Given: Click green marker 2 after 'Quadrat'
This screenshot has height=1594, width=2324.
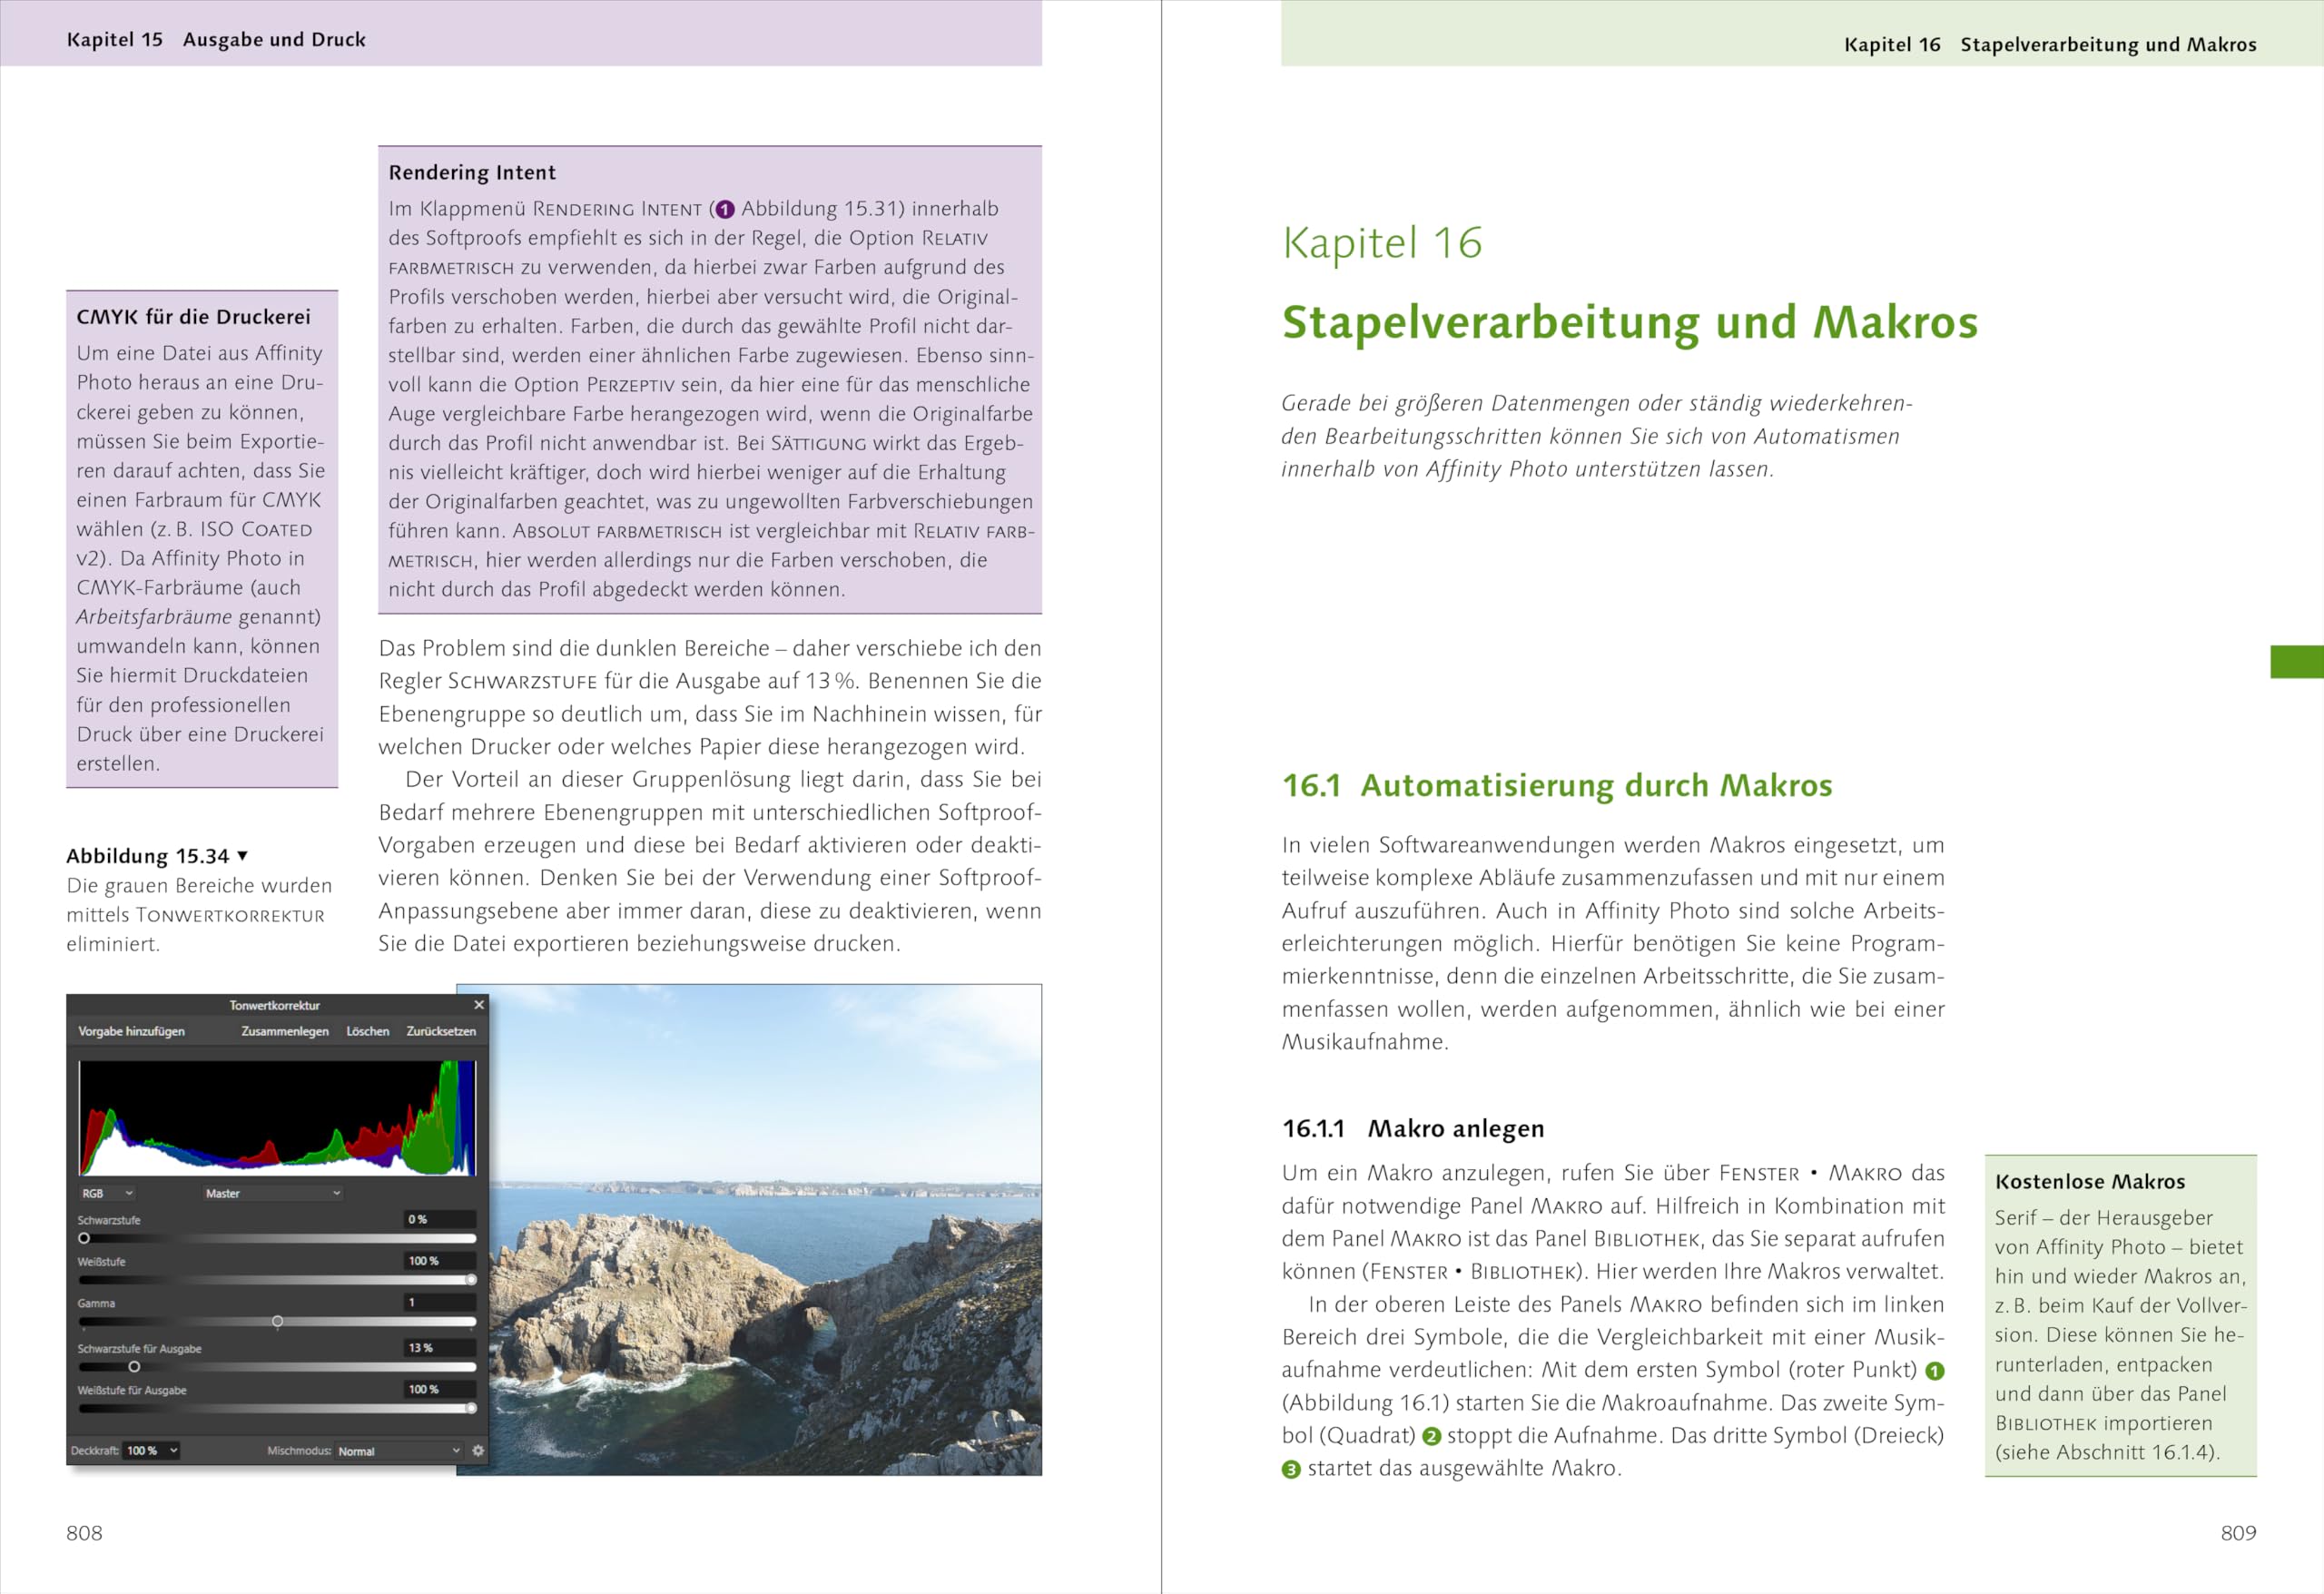Looking at the screenshot, I should point(1431,1437).
